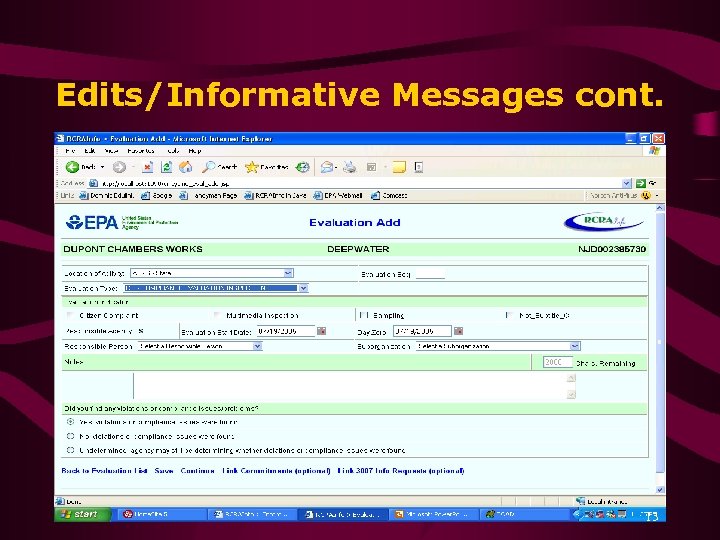The height and width of the screenshot is (540, 720).
Task: Click the red X Stop button
Action: point(147,167)
